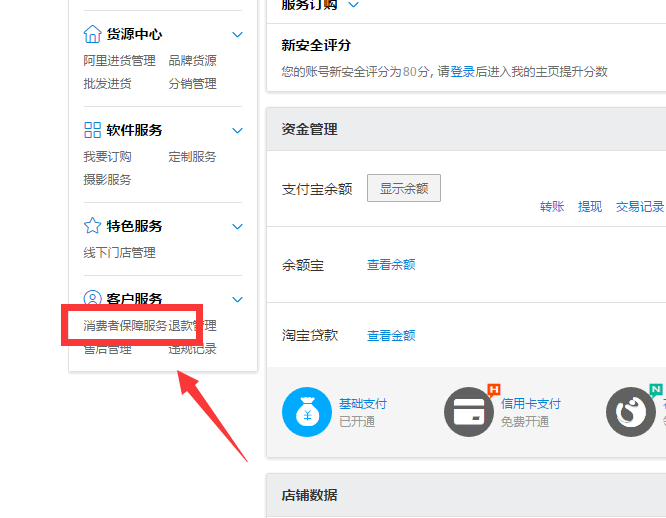The height and width of the screenshot is (518, 666).
Task: Open 摄影服务 menu item
Action: 107,180
